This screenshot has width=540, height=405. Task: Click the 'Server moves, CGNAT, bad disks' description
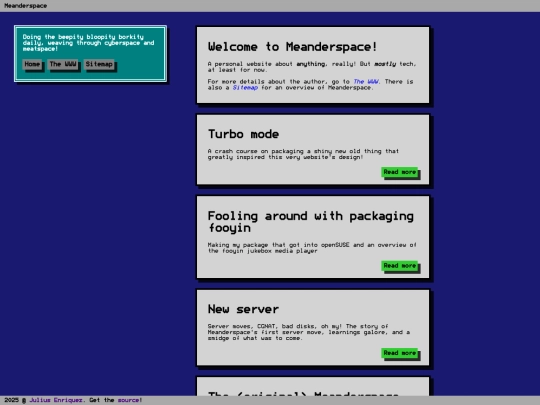[309, 332]
